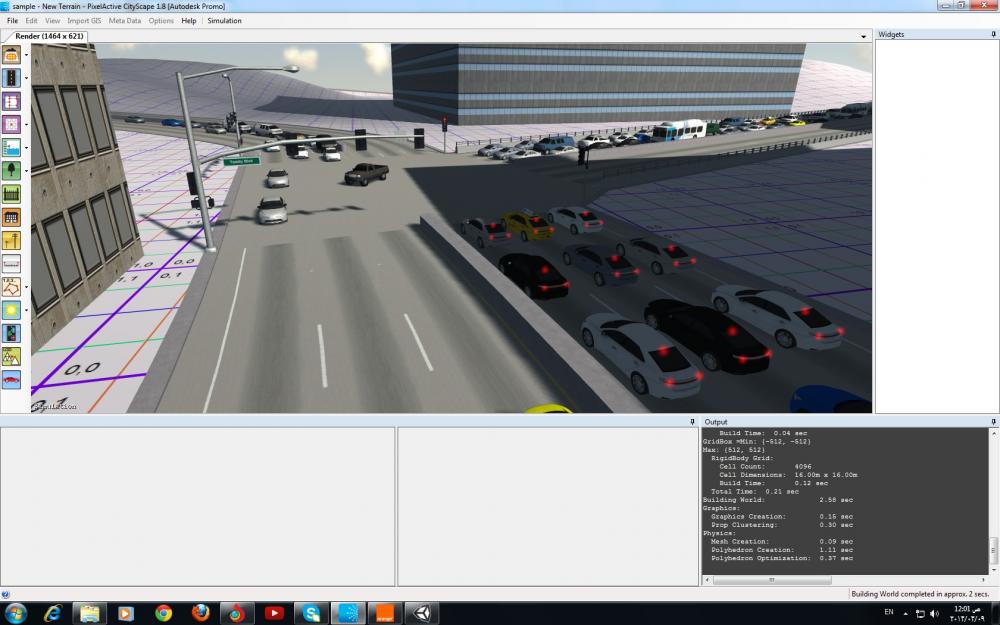1000x625 pixels.
Task: Click 'Building World completed' status text
Action: [x=920, y=594]
